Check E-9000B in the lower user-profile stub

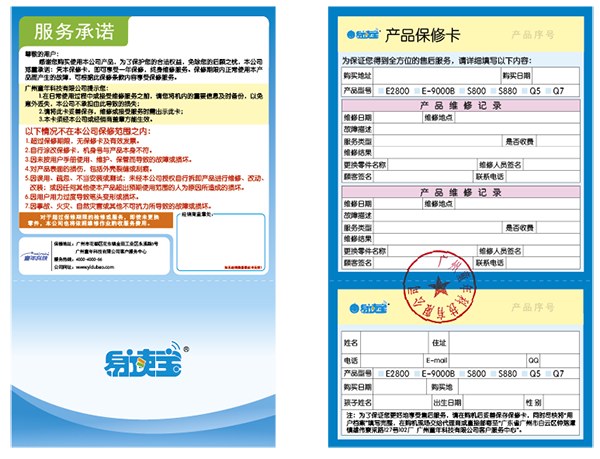[x=417, y=374]
